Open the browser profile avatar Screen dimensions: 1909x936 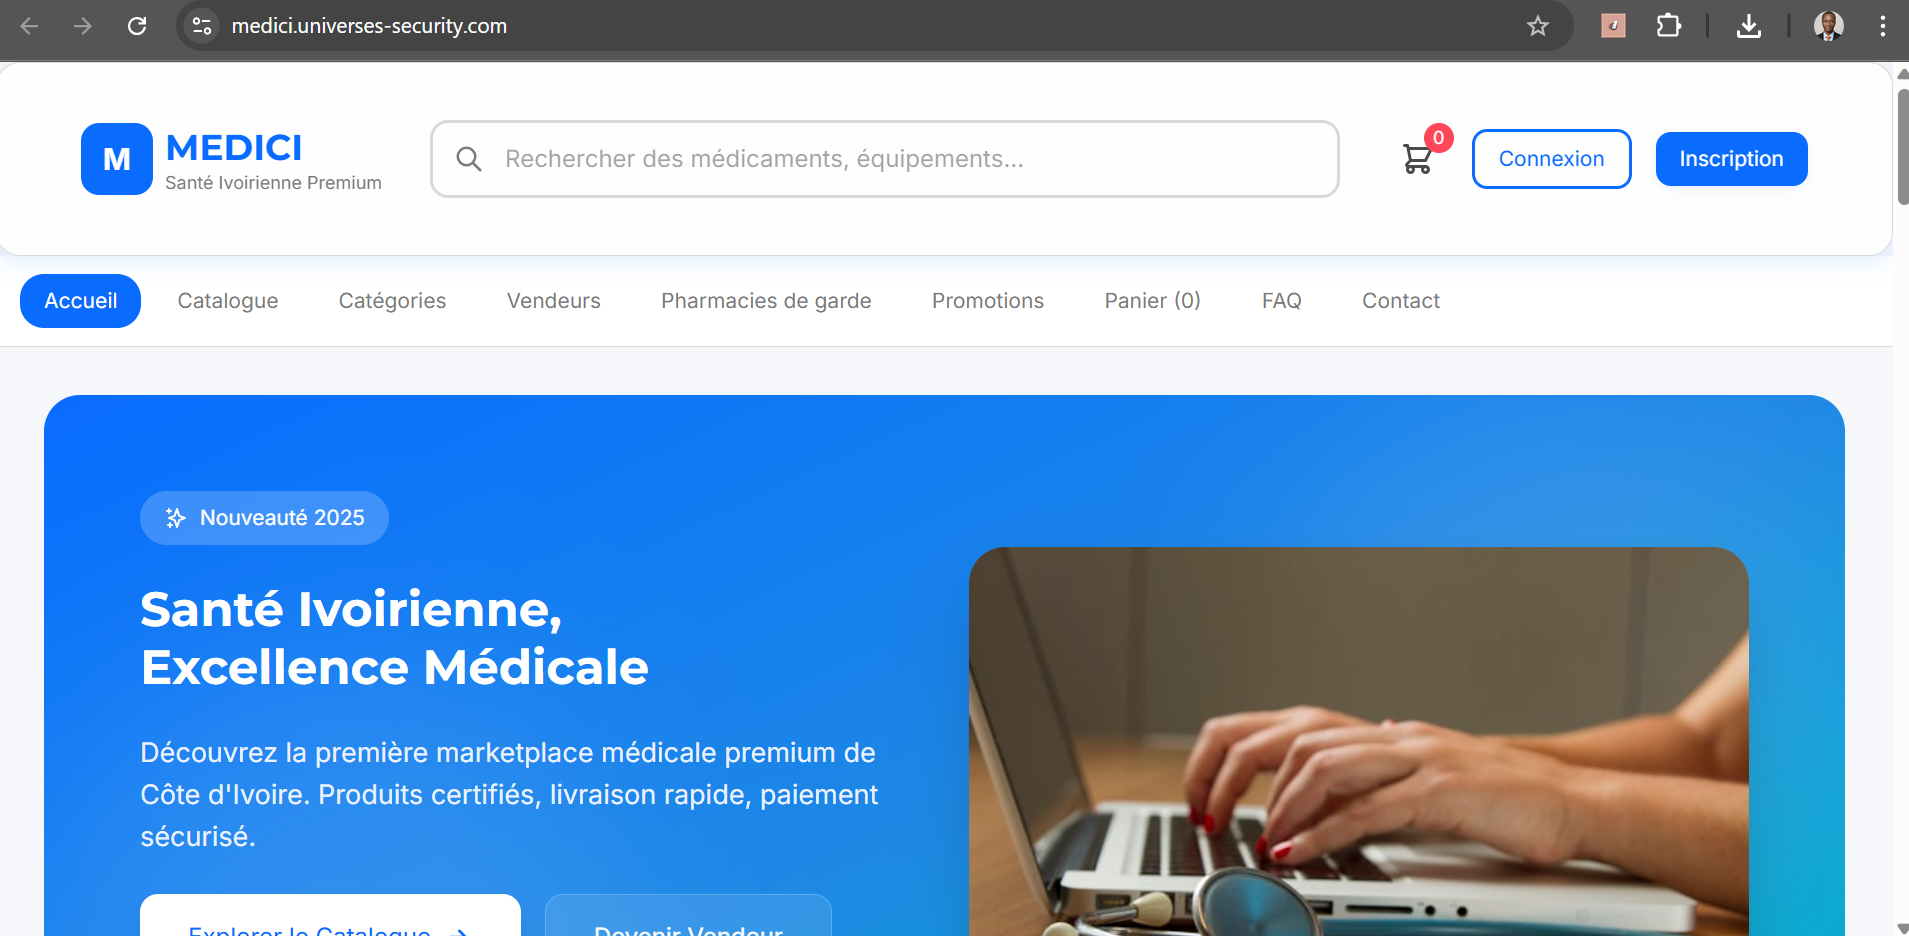click(1829, 26)
